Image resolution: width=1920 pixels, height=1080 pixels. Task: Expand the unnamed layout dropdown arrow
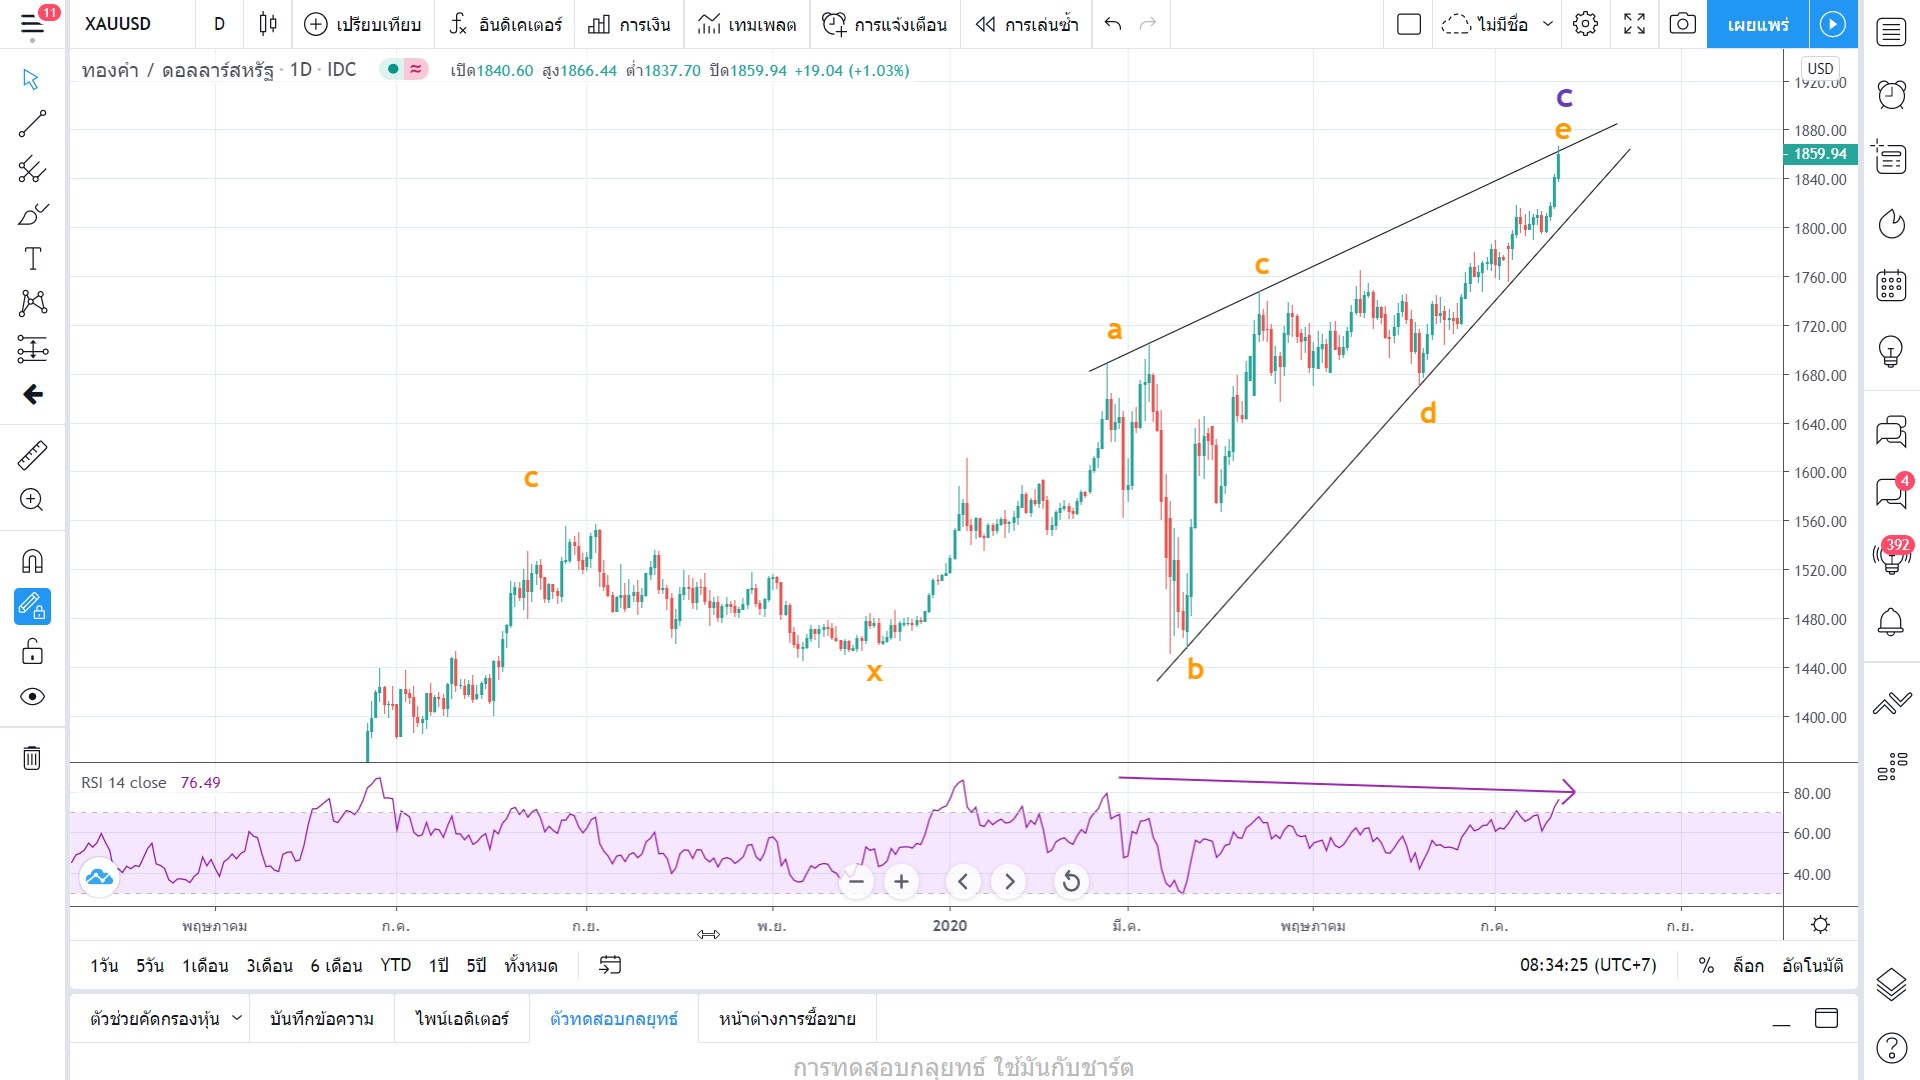pyautogui.click(x=1548, y=24)
